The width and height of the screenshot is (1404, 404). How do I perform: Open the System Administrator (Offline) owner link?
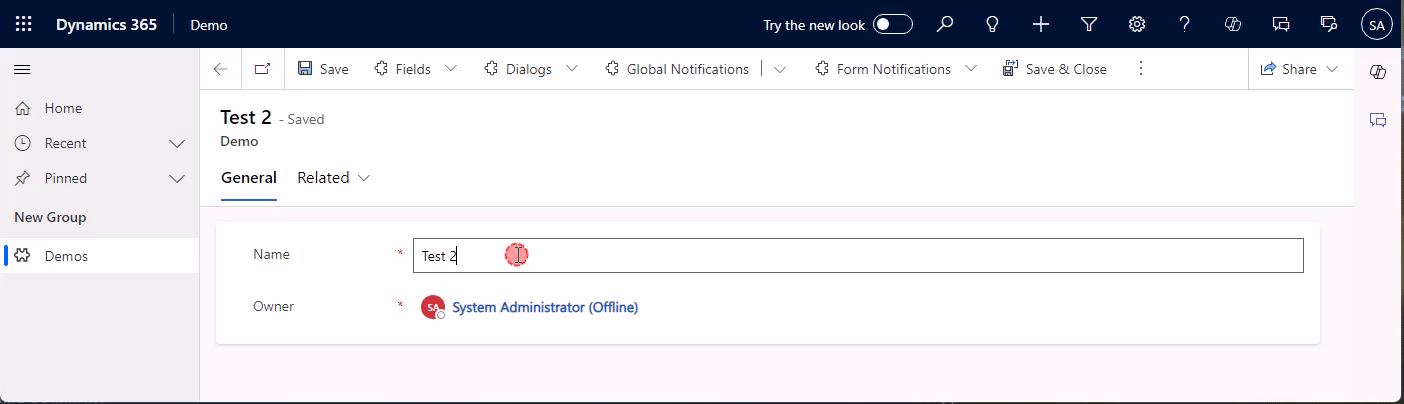[545, 307]
